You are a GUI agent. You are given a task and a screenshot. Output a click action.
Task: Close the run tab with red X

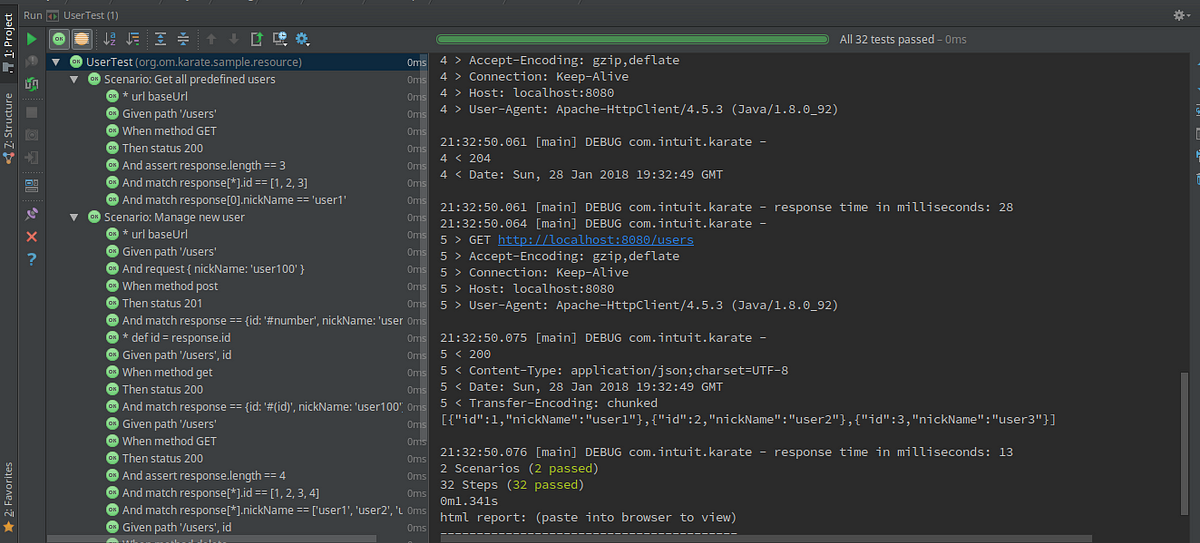(32, 237)
